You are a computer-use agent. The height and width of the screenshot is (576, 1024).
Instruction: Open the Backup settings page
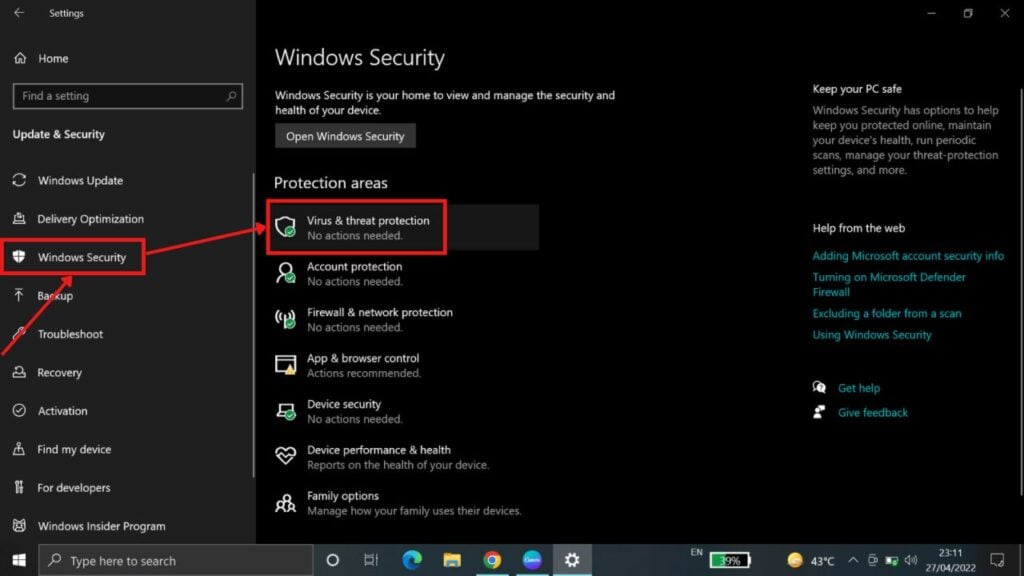pos(55,296)
